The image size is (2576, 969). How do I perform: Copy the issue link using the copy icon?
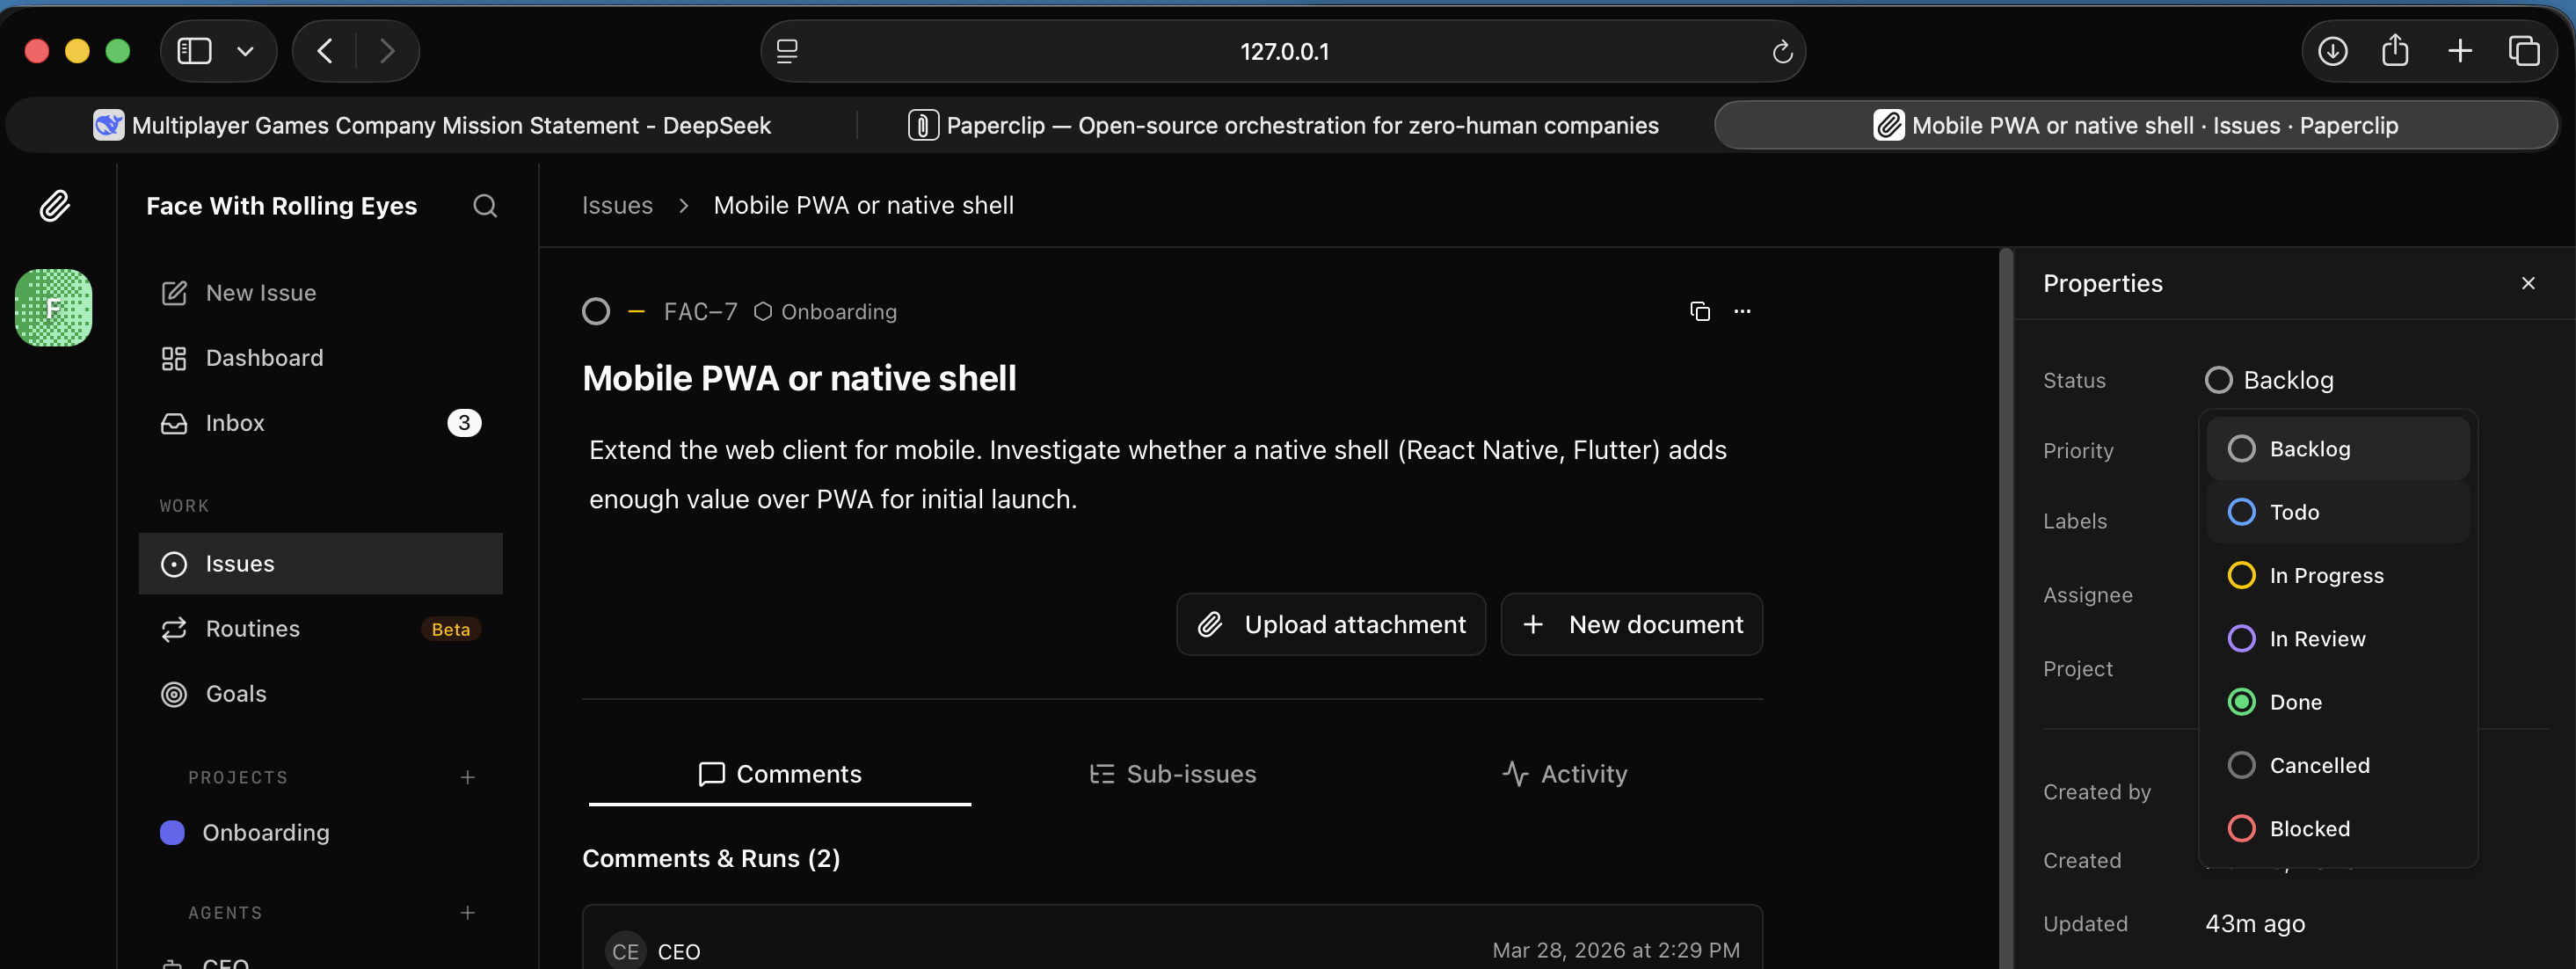pyautogui.click(x=1700, y=311)
